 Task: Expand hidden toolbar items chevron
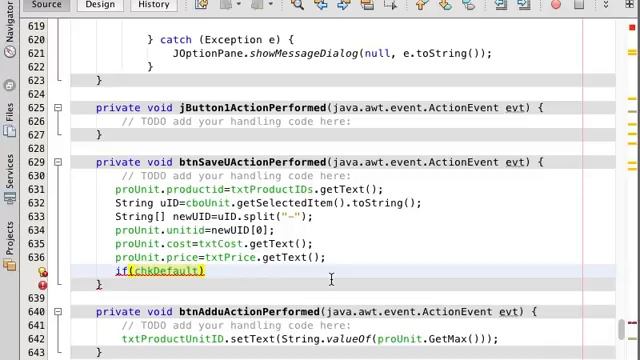click(x=606, y=4)
